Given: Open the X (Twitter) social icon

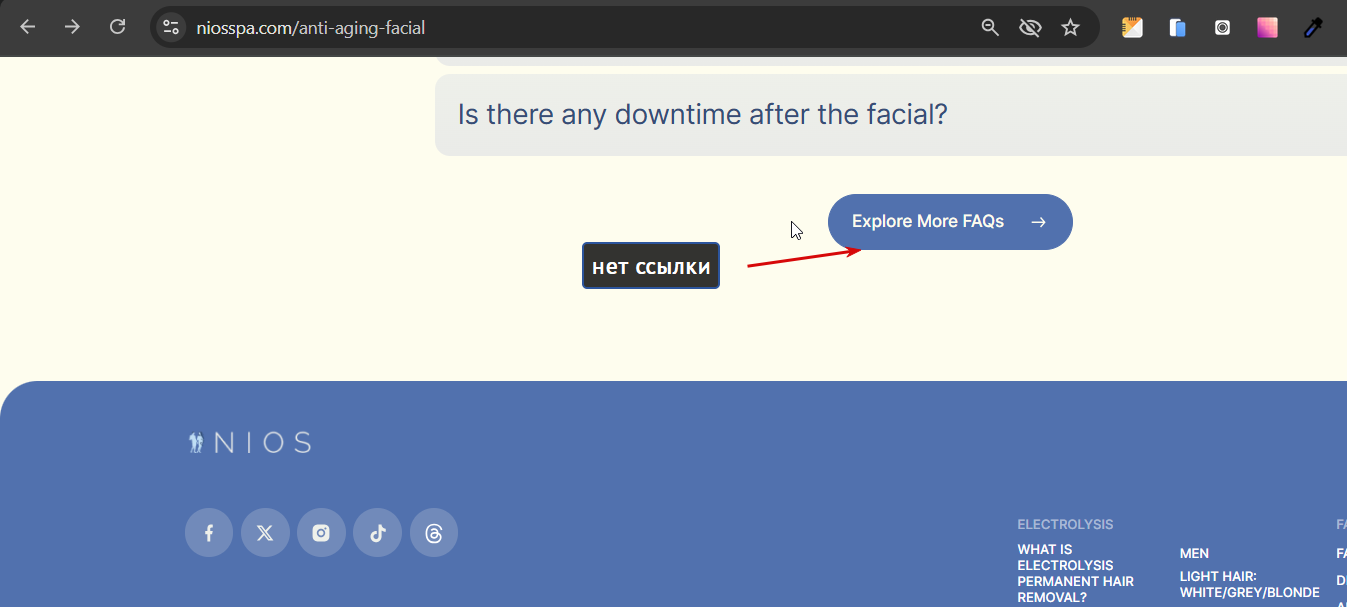Looking at the screenshot, I should click(x=265, y=532).
